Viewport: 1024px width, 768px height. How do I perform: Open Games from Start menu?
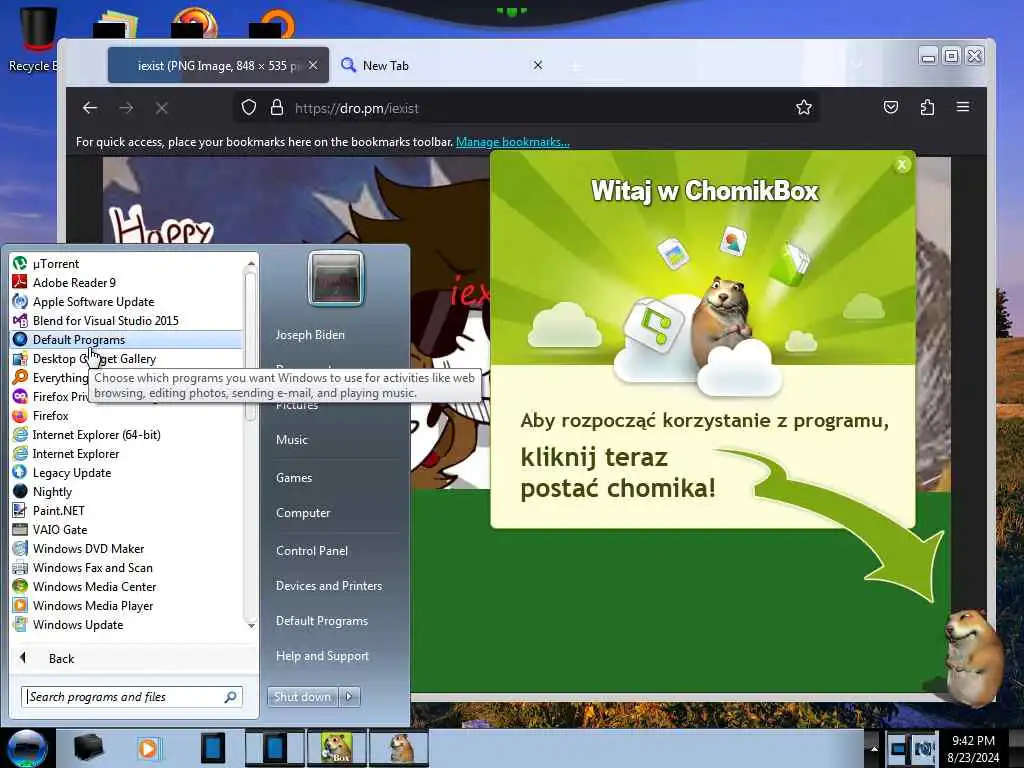click(x=294, y=477)
